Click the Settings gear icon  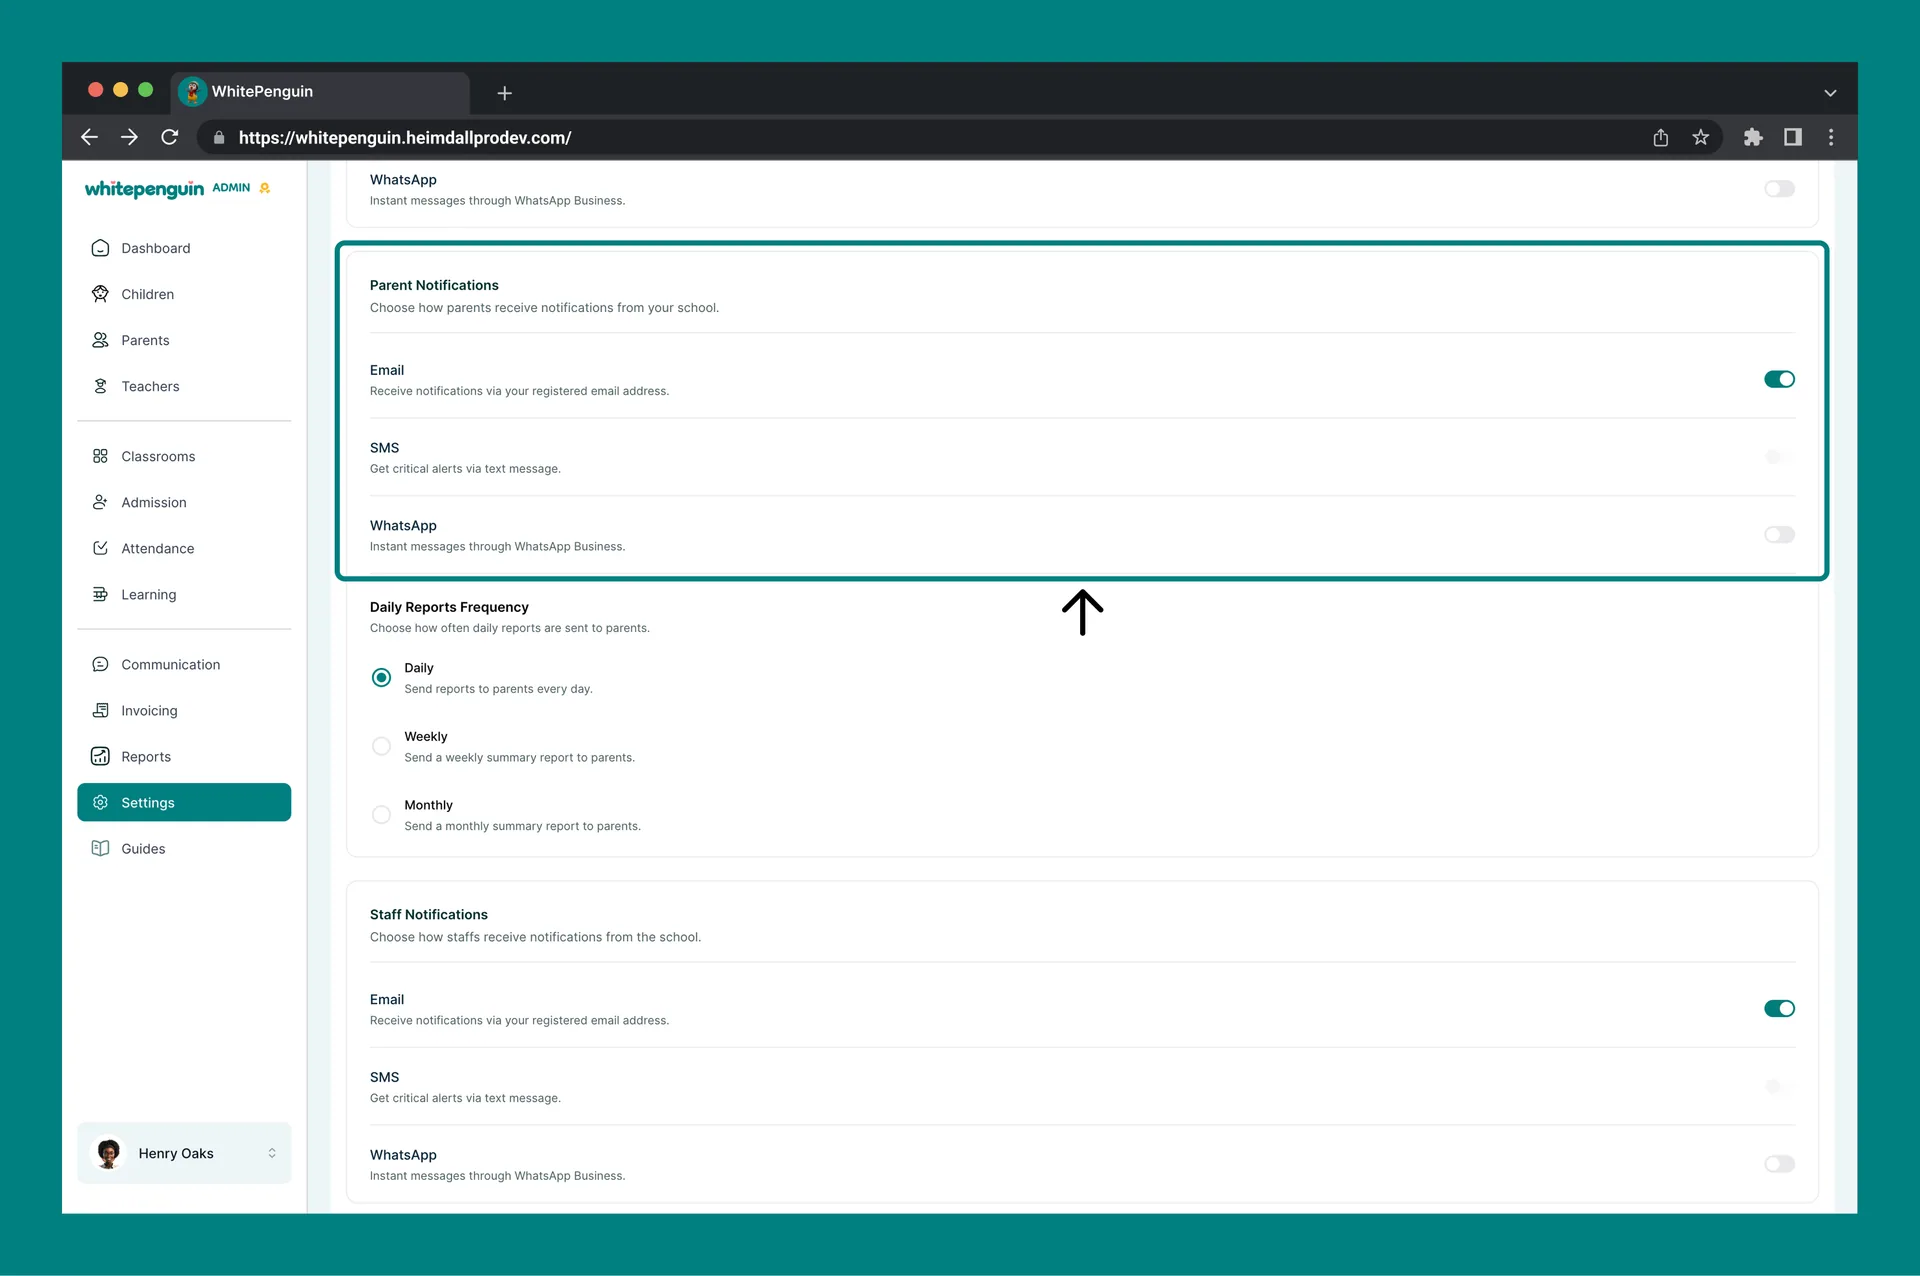point(100,802)
